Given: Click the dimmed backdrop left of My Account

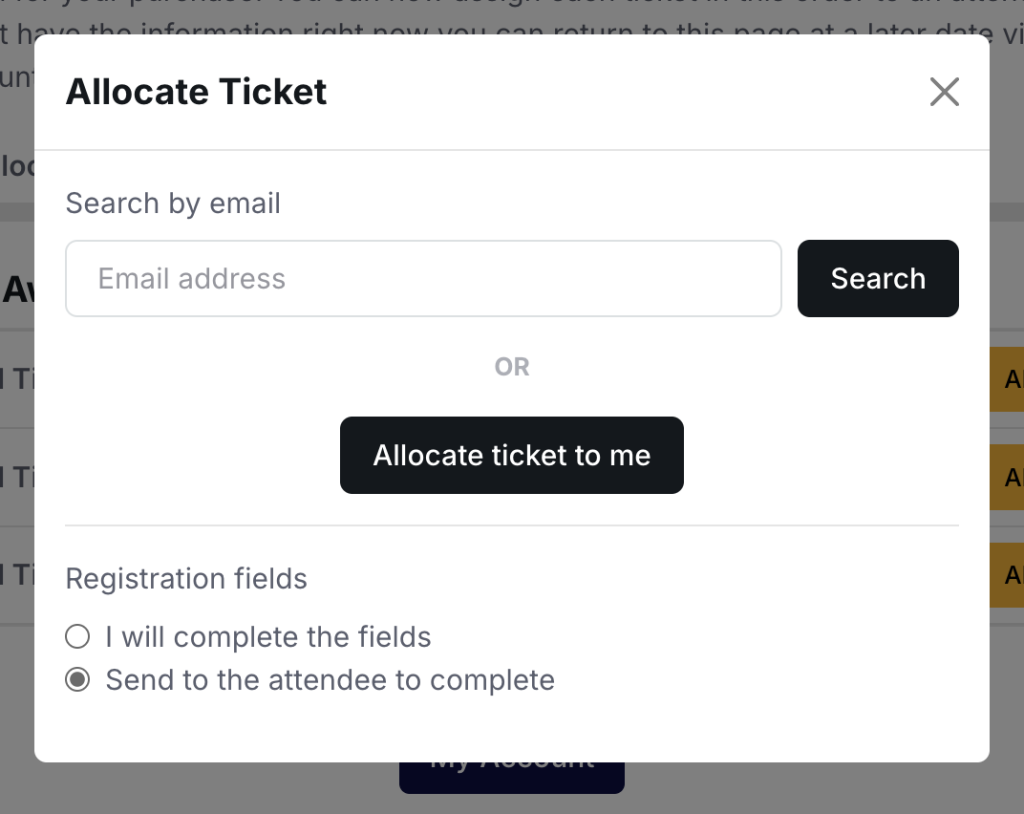Looking at the screenshot, I should 200,790.
